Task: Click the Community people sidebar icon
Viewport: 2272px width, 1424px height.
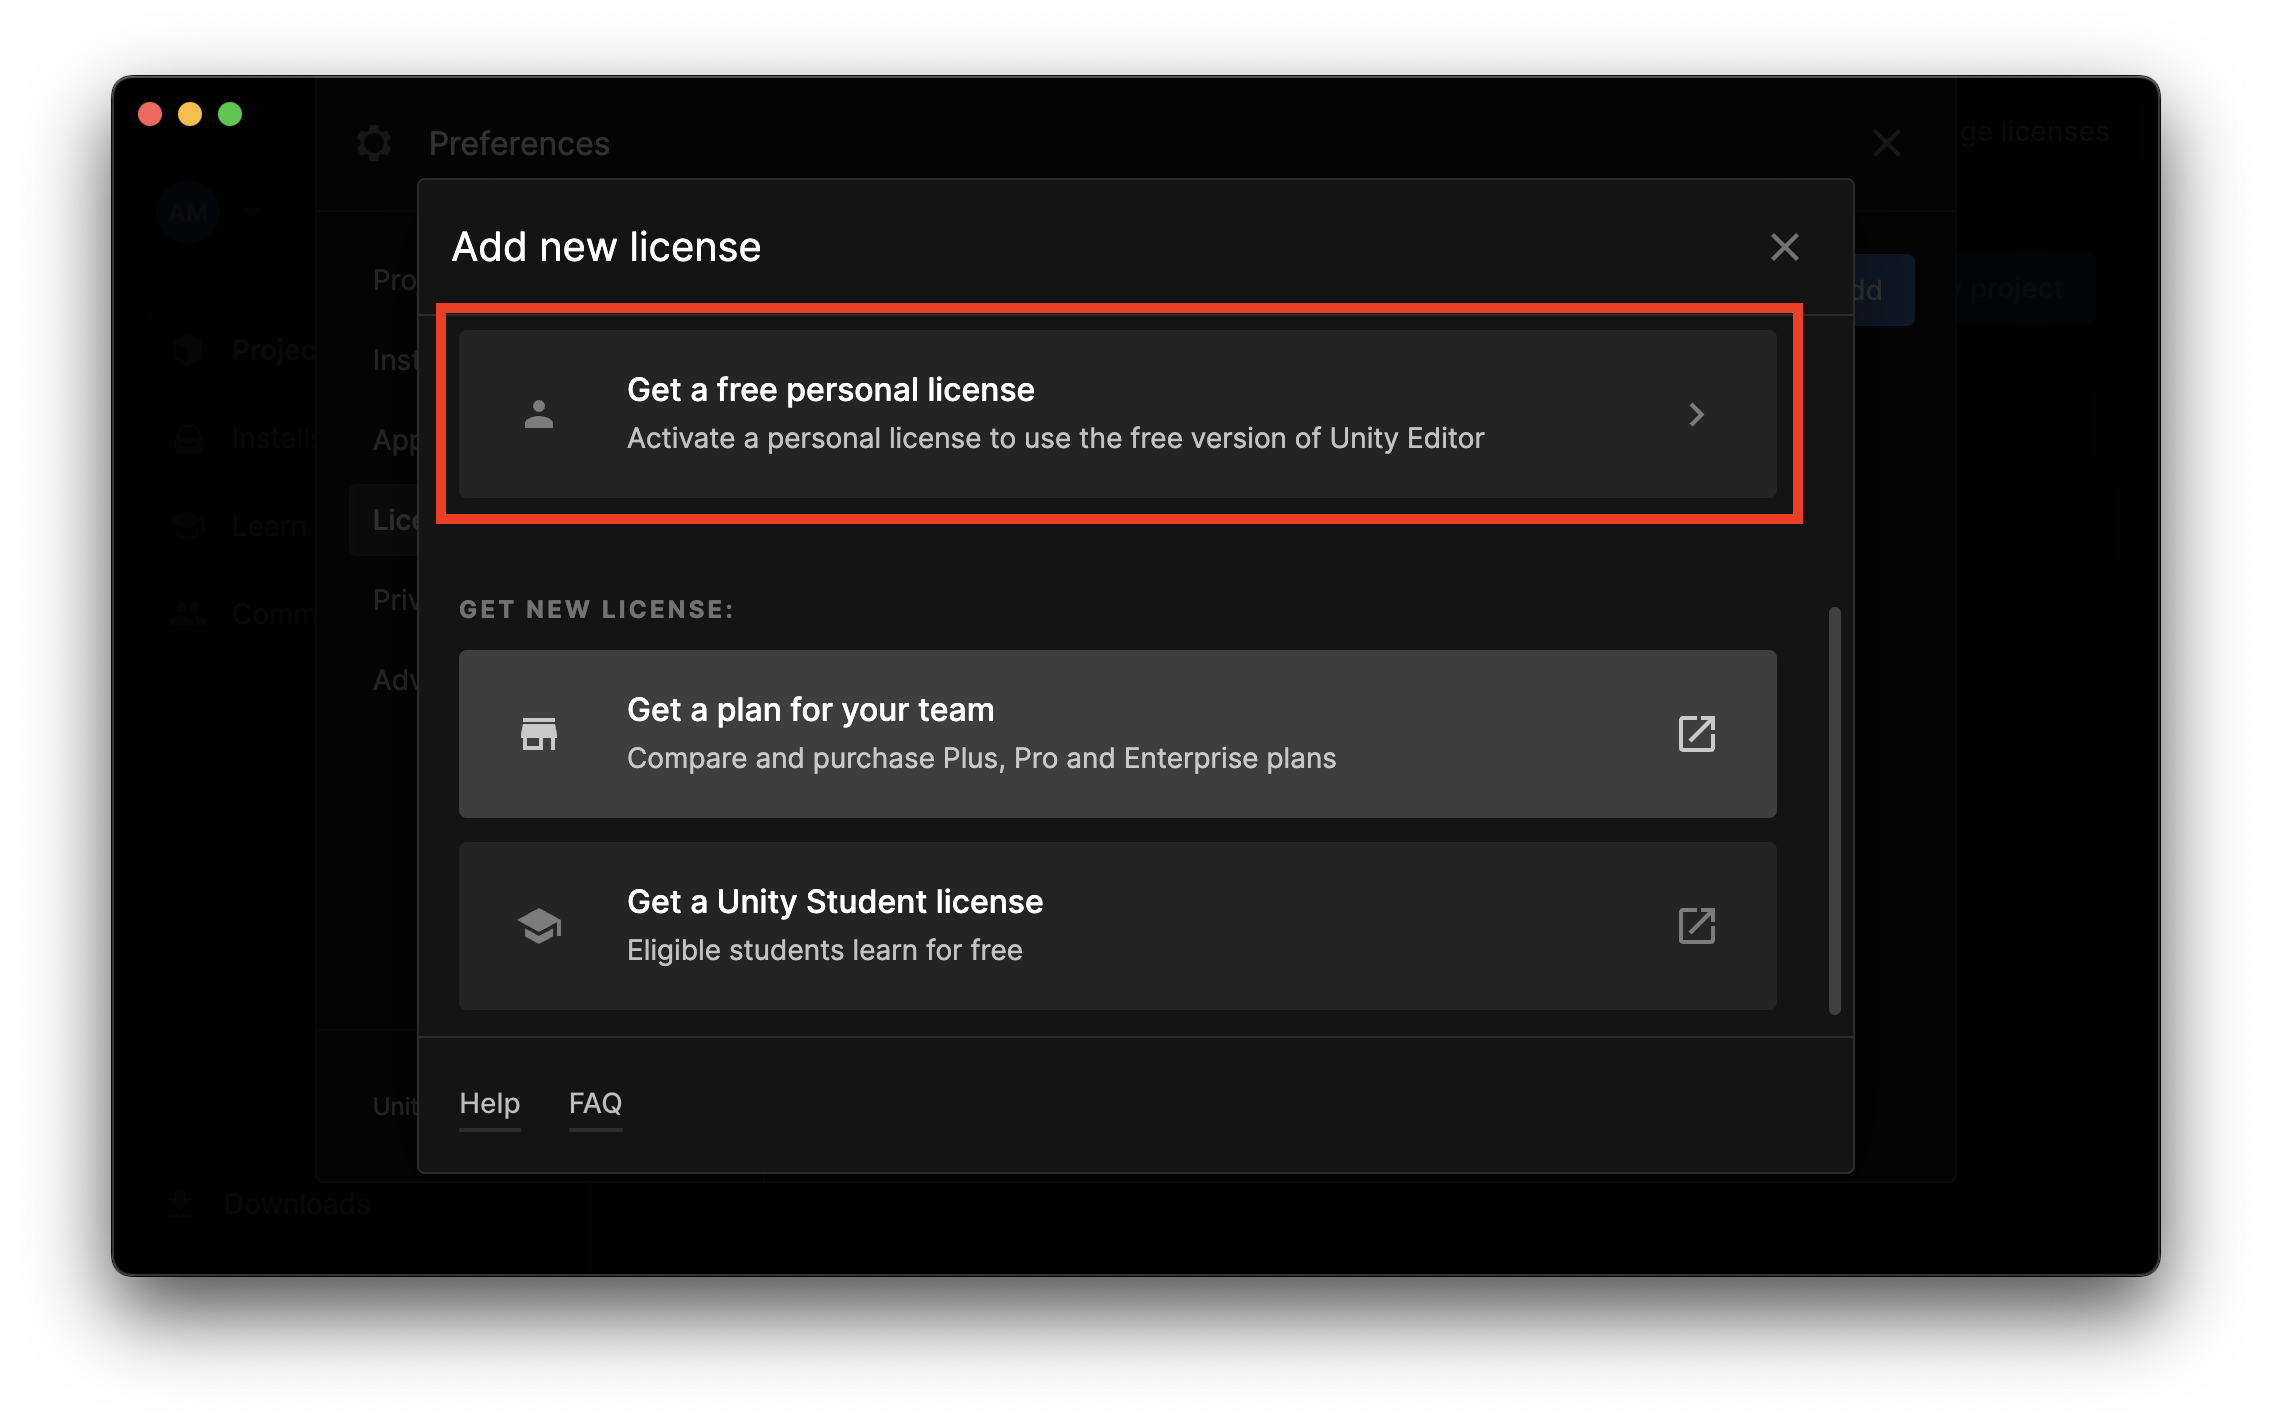Action: coord(188,614)
